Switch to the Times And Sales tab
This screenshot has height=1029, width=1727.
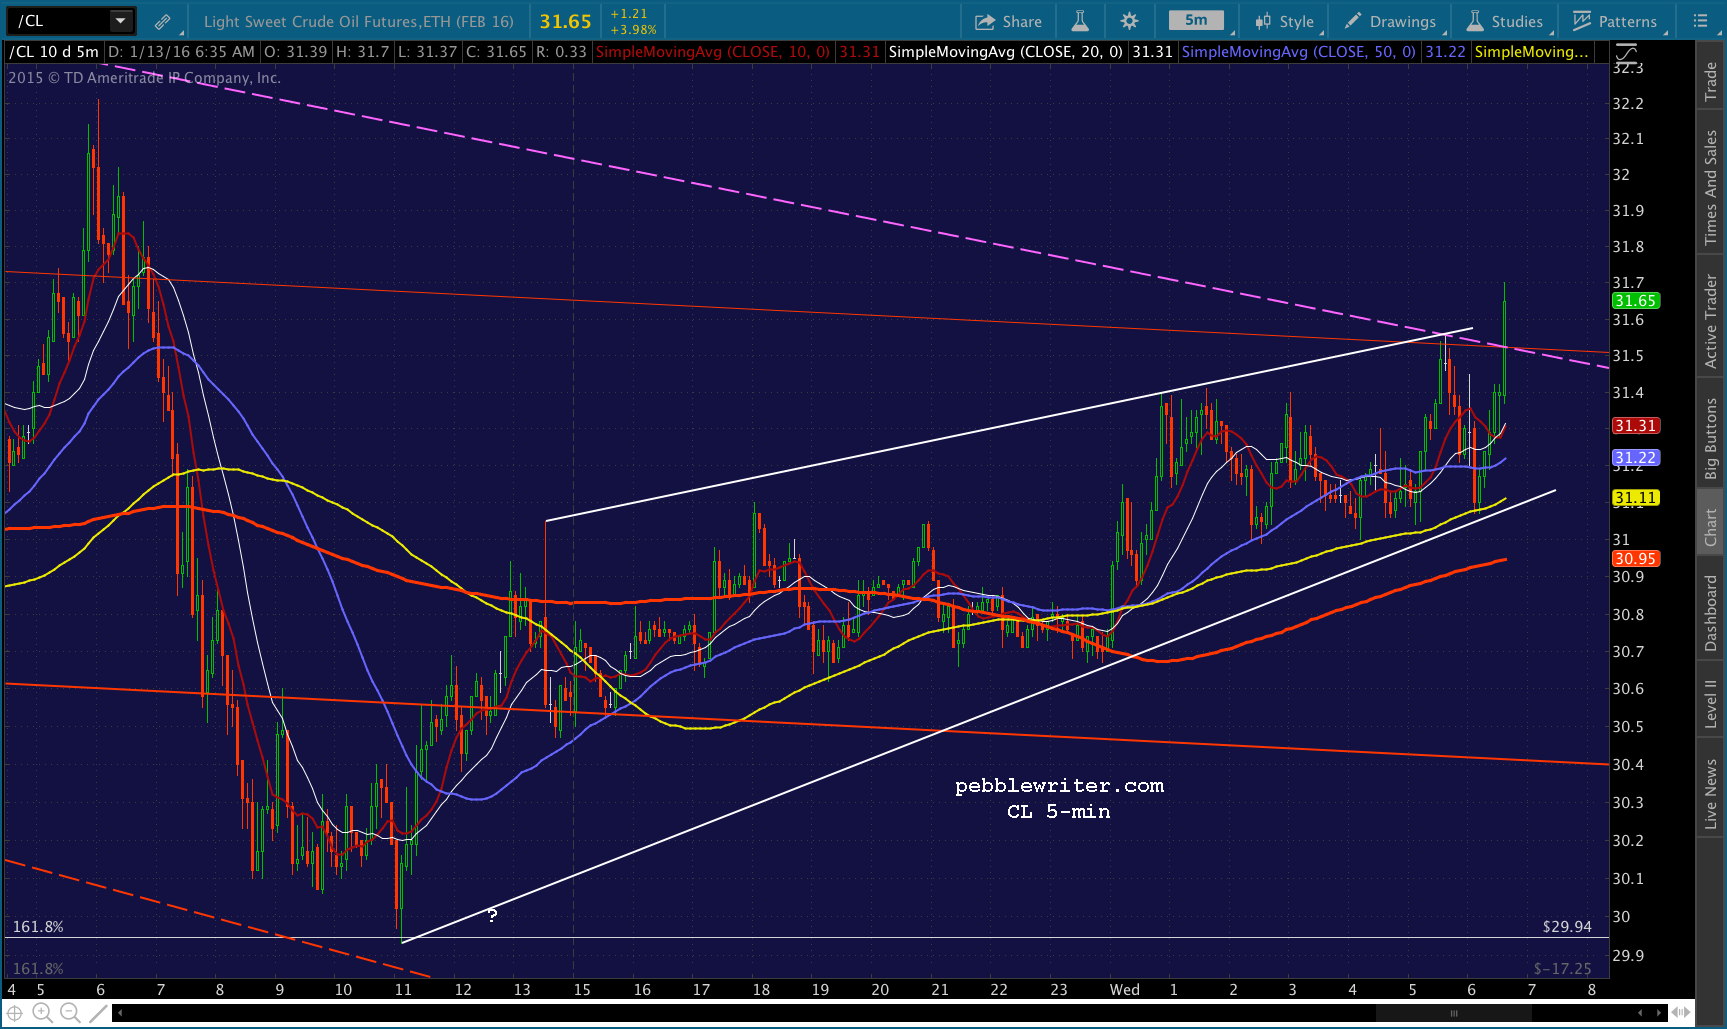pyautogui.click(x=1711, y=187)
